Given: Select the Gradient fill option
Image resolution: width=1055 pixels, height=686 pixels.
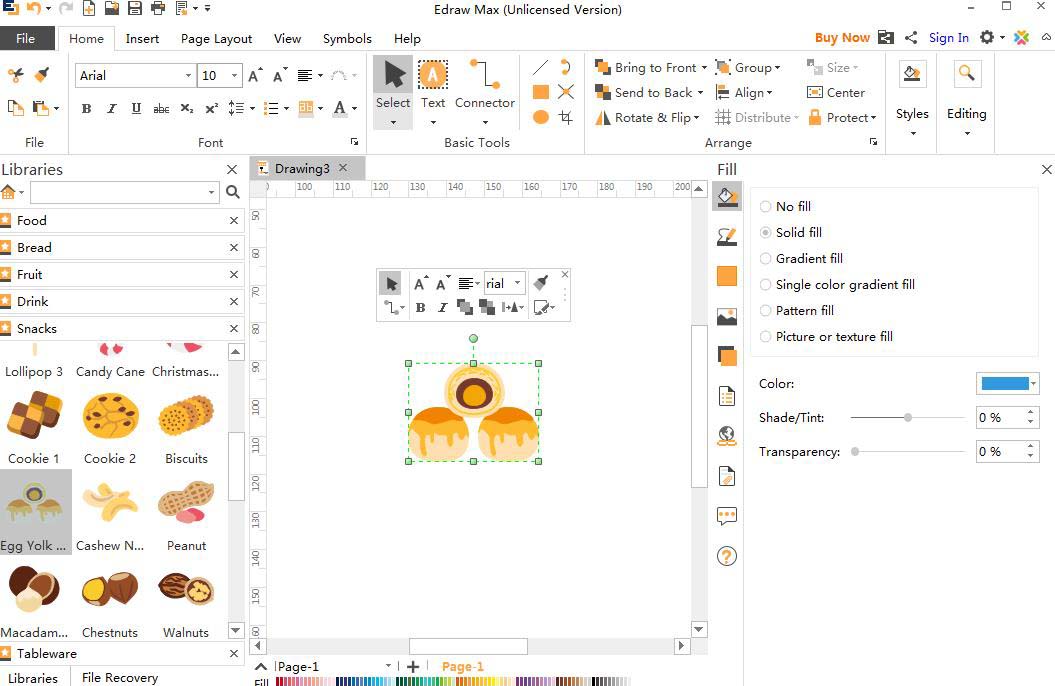Looking at the screenshot, I should point(801,258).
